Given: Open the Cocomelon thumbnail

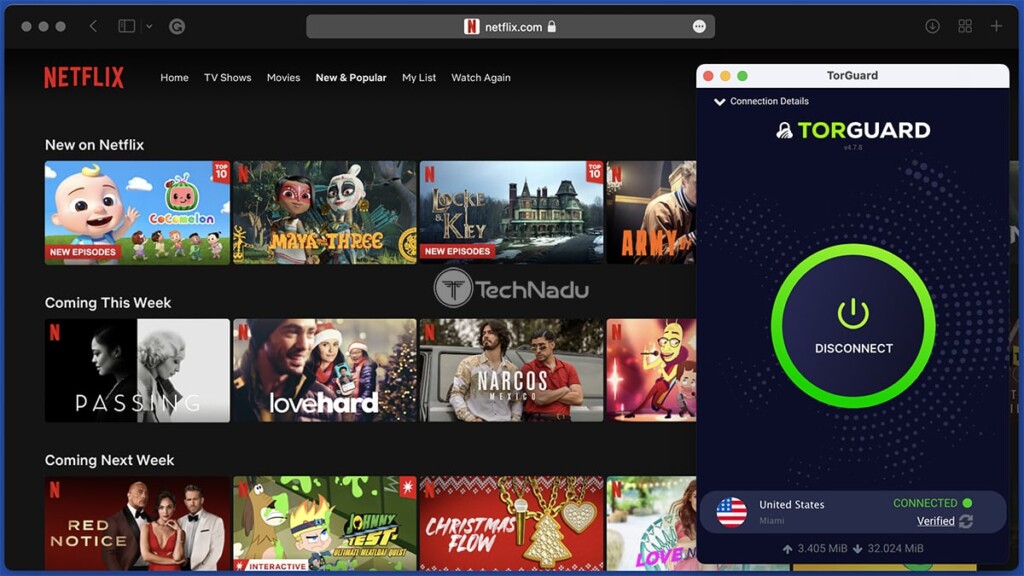Looking at the screenshot, I should coord(137,212).
